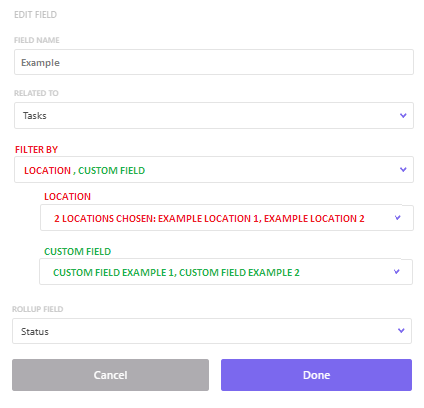This screenshot has height=408, width=424.
Task: Click the Field Name input containing Example
Action: pyautogui.click(x=214, y=62)
